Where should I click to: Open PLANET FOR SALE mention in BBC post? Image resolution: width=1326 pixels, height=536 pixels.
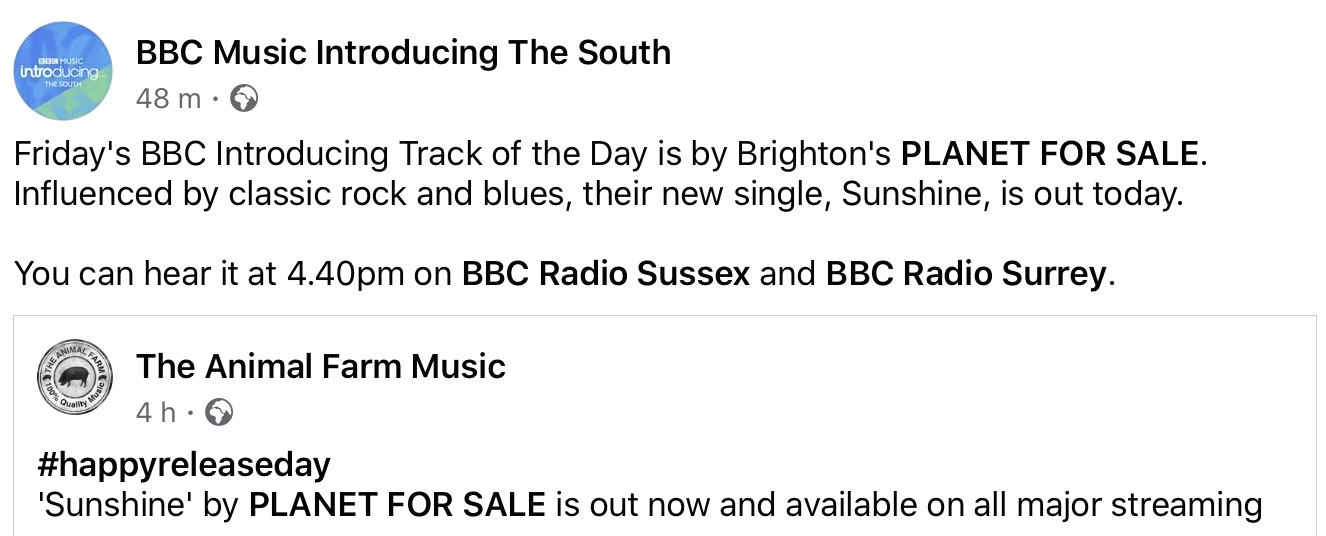(1049, 154)
